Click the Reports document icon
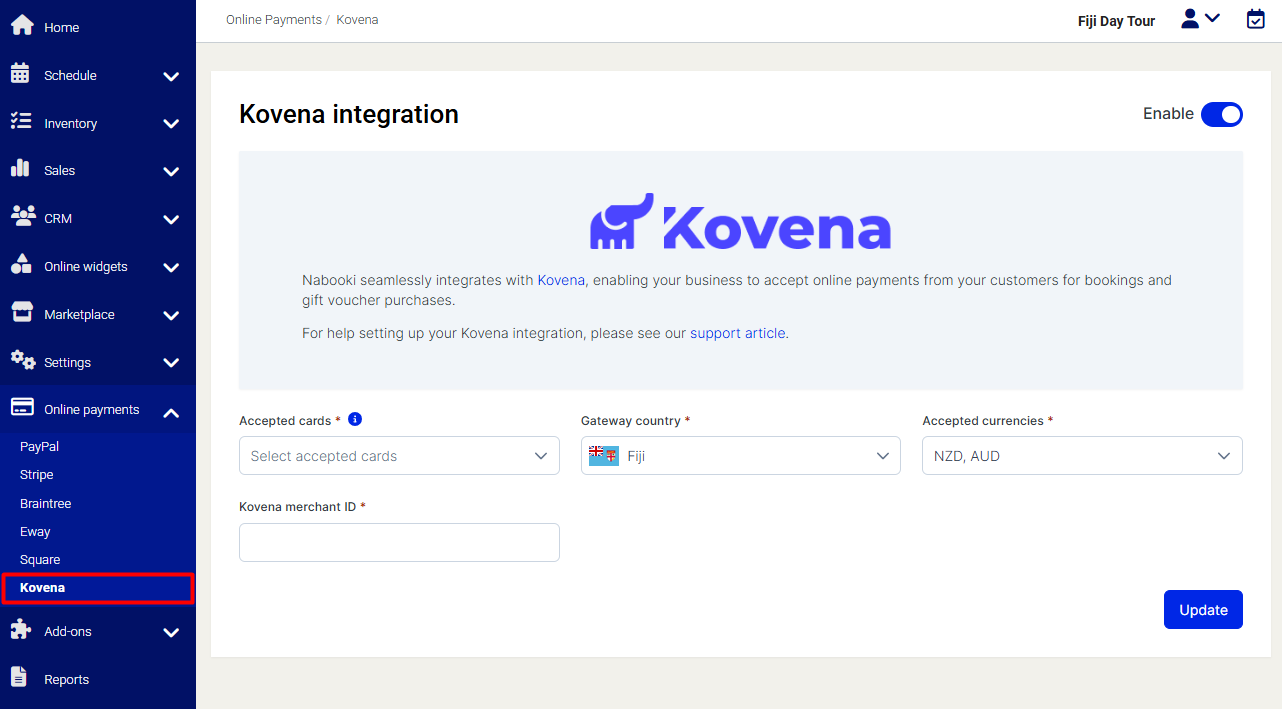This screenshot has width=1282, height=709. (19, 677)
